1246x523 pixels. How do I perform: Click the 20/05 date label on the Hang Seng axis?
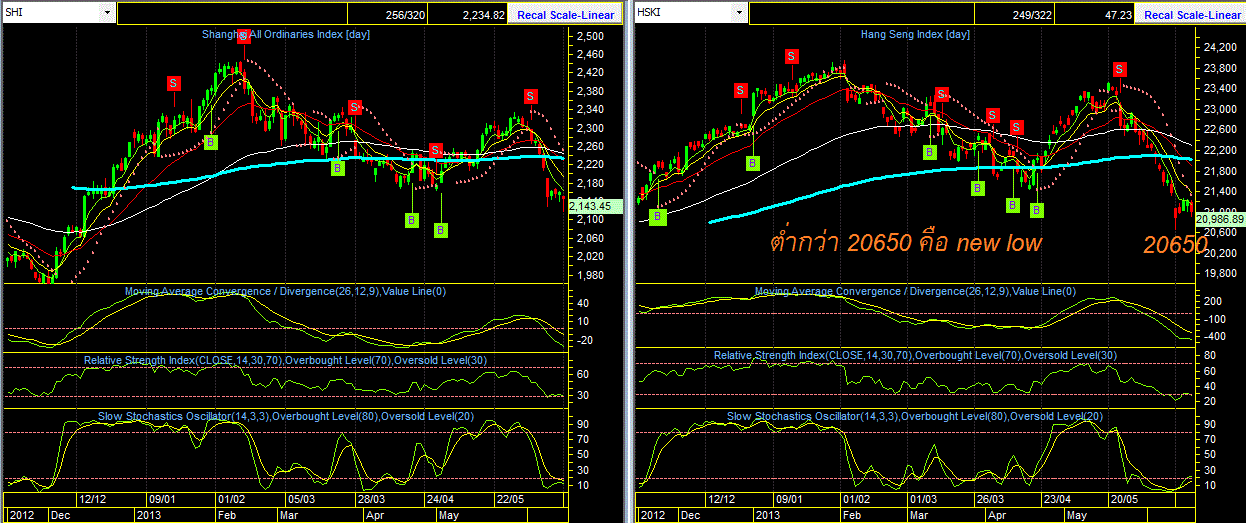tap(1125, 498)
